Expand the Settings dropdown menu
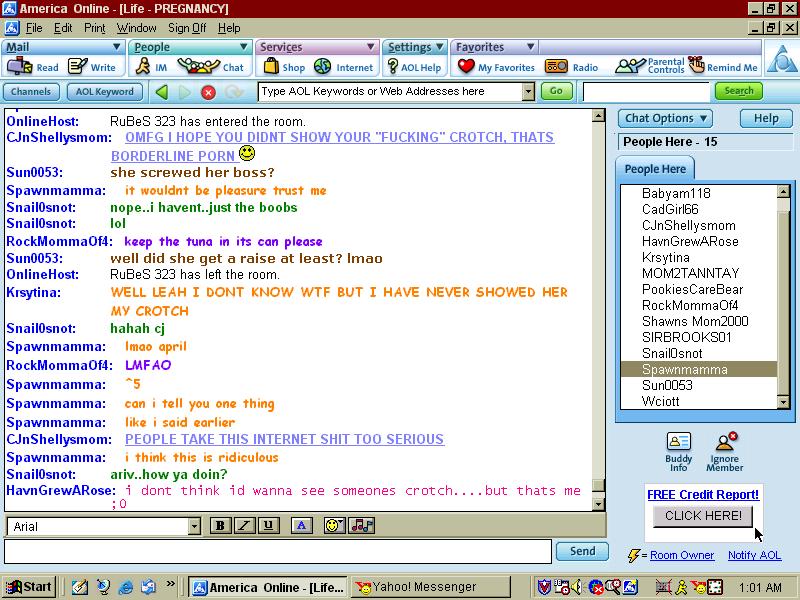The width and height of the screenshot is (800, 600). 439,47
